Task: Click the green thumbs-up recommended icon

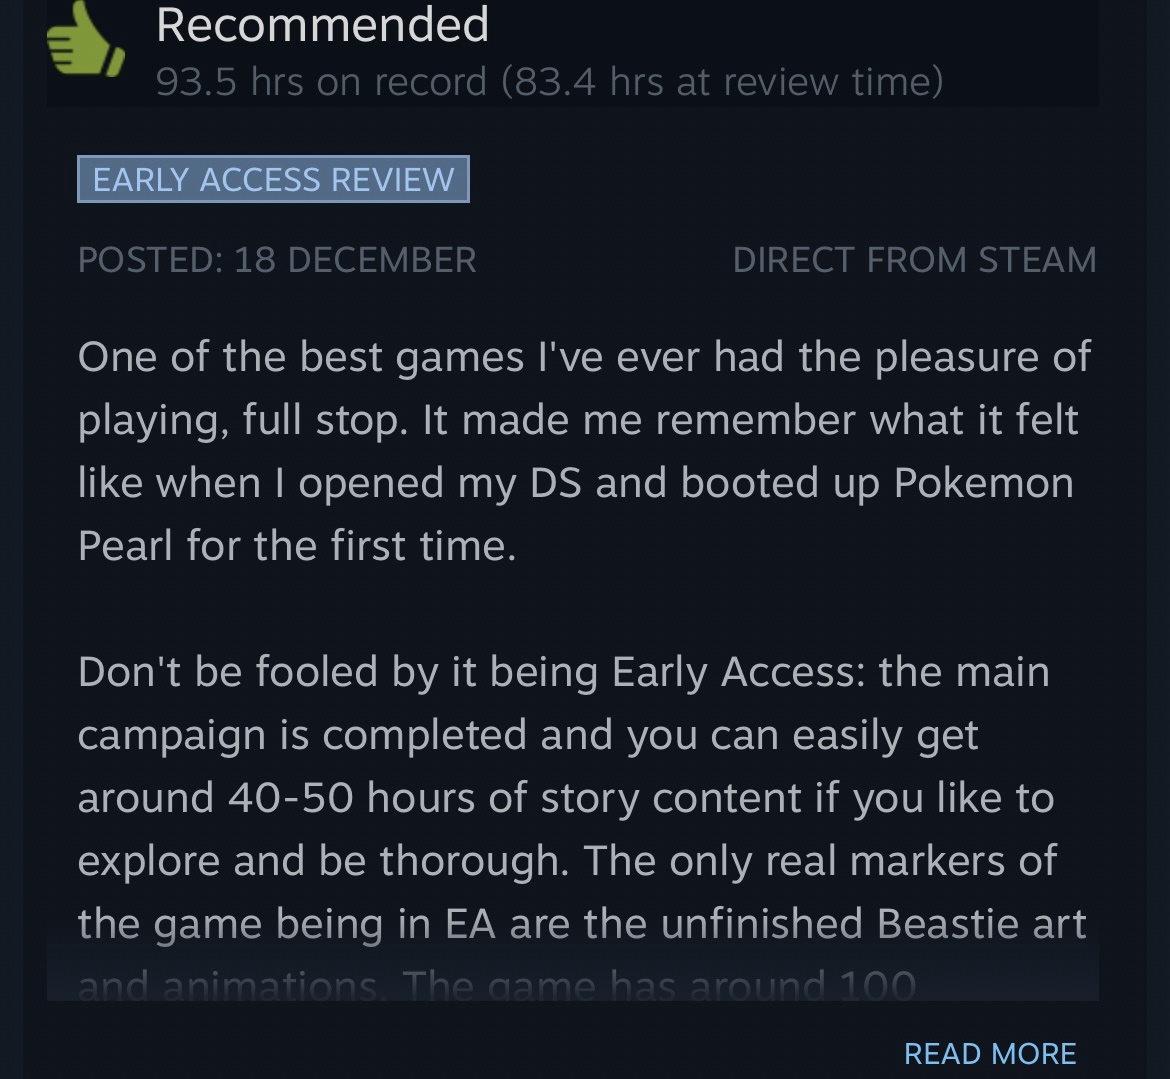Action: [x=85, y=39]
